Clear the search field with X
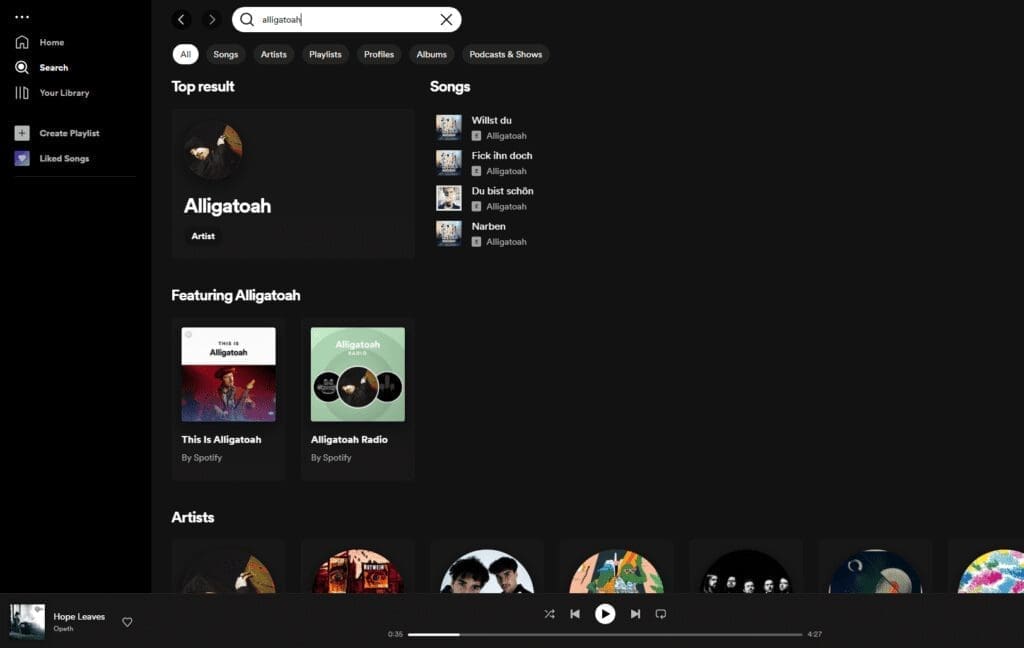 click(446, 20)
